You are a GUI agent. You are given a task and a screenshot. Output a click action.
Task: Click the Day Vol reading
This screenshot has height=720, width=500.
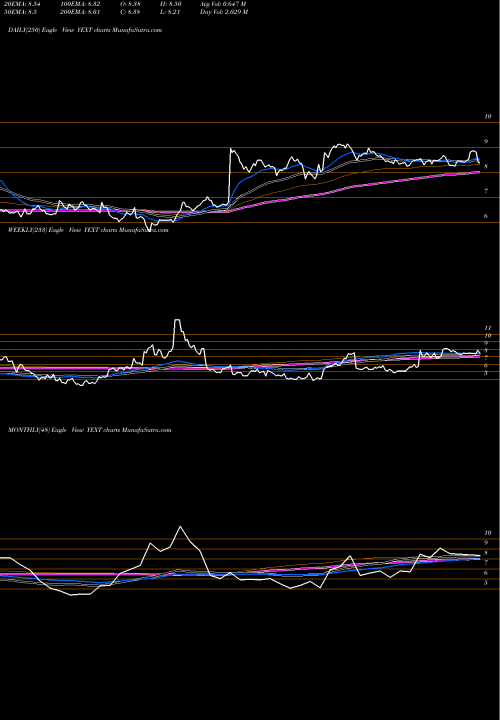224,12
